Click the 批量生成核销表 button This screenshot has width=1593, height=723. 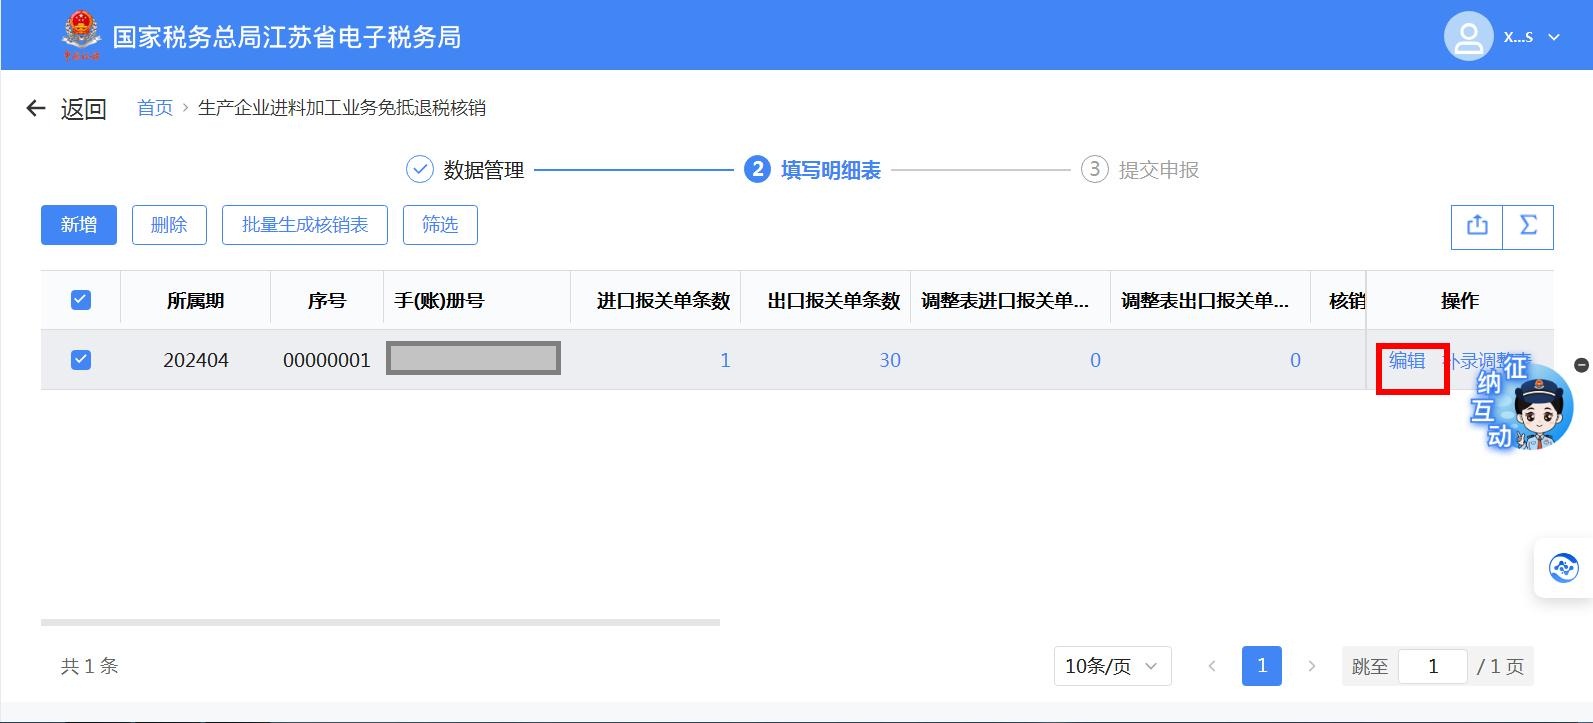pyautogui.click(x=305, y=225)
